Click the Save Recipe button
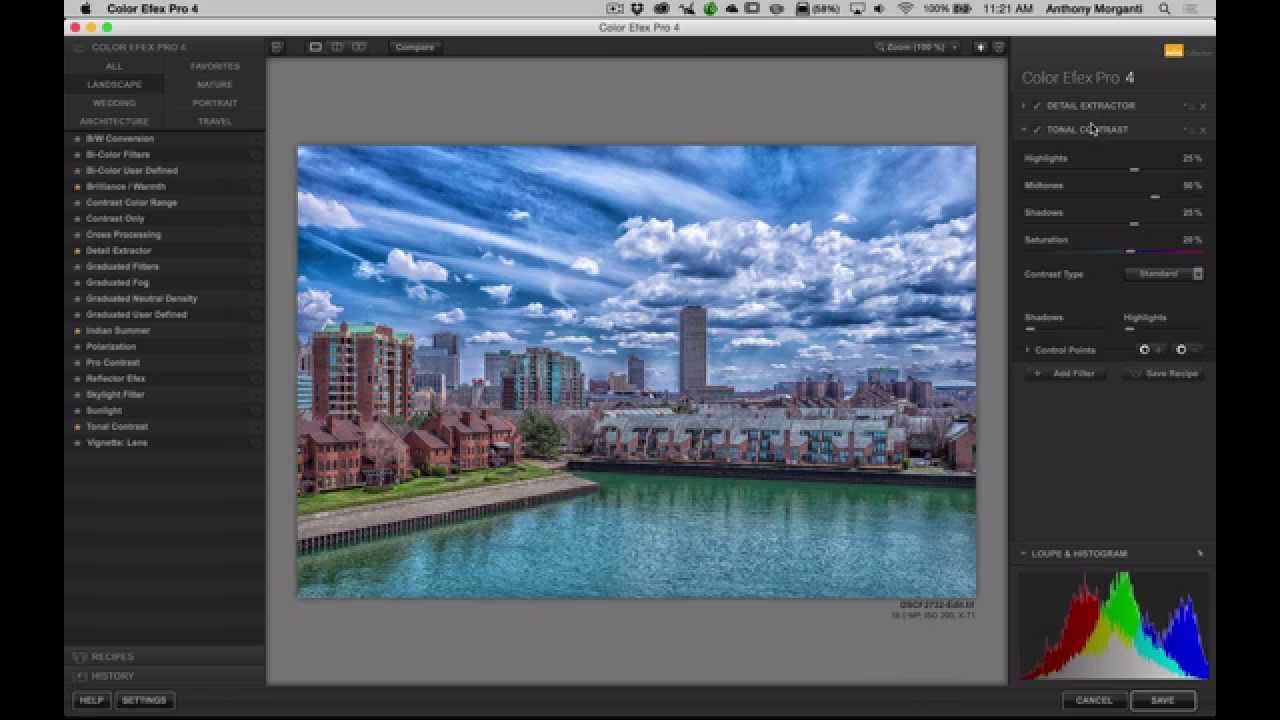This screenshot has width=1280, height=720. pos(1162,373)
